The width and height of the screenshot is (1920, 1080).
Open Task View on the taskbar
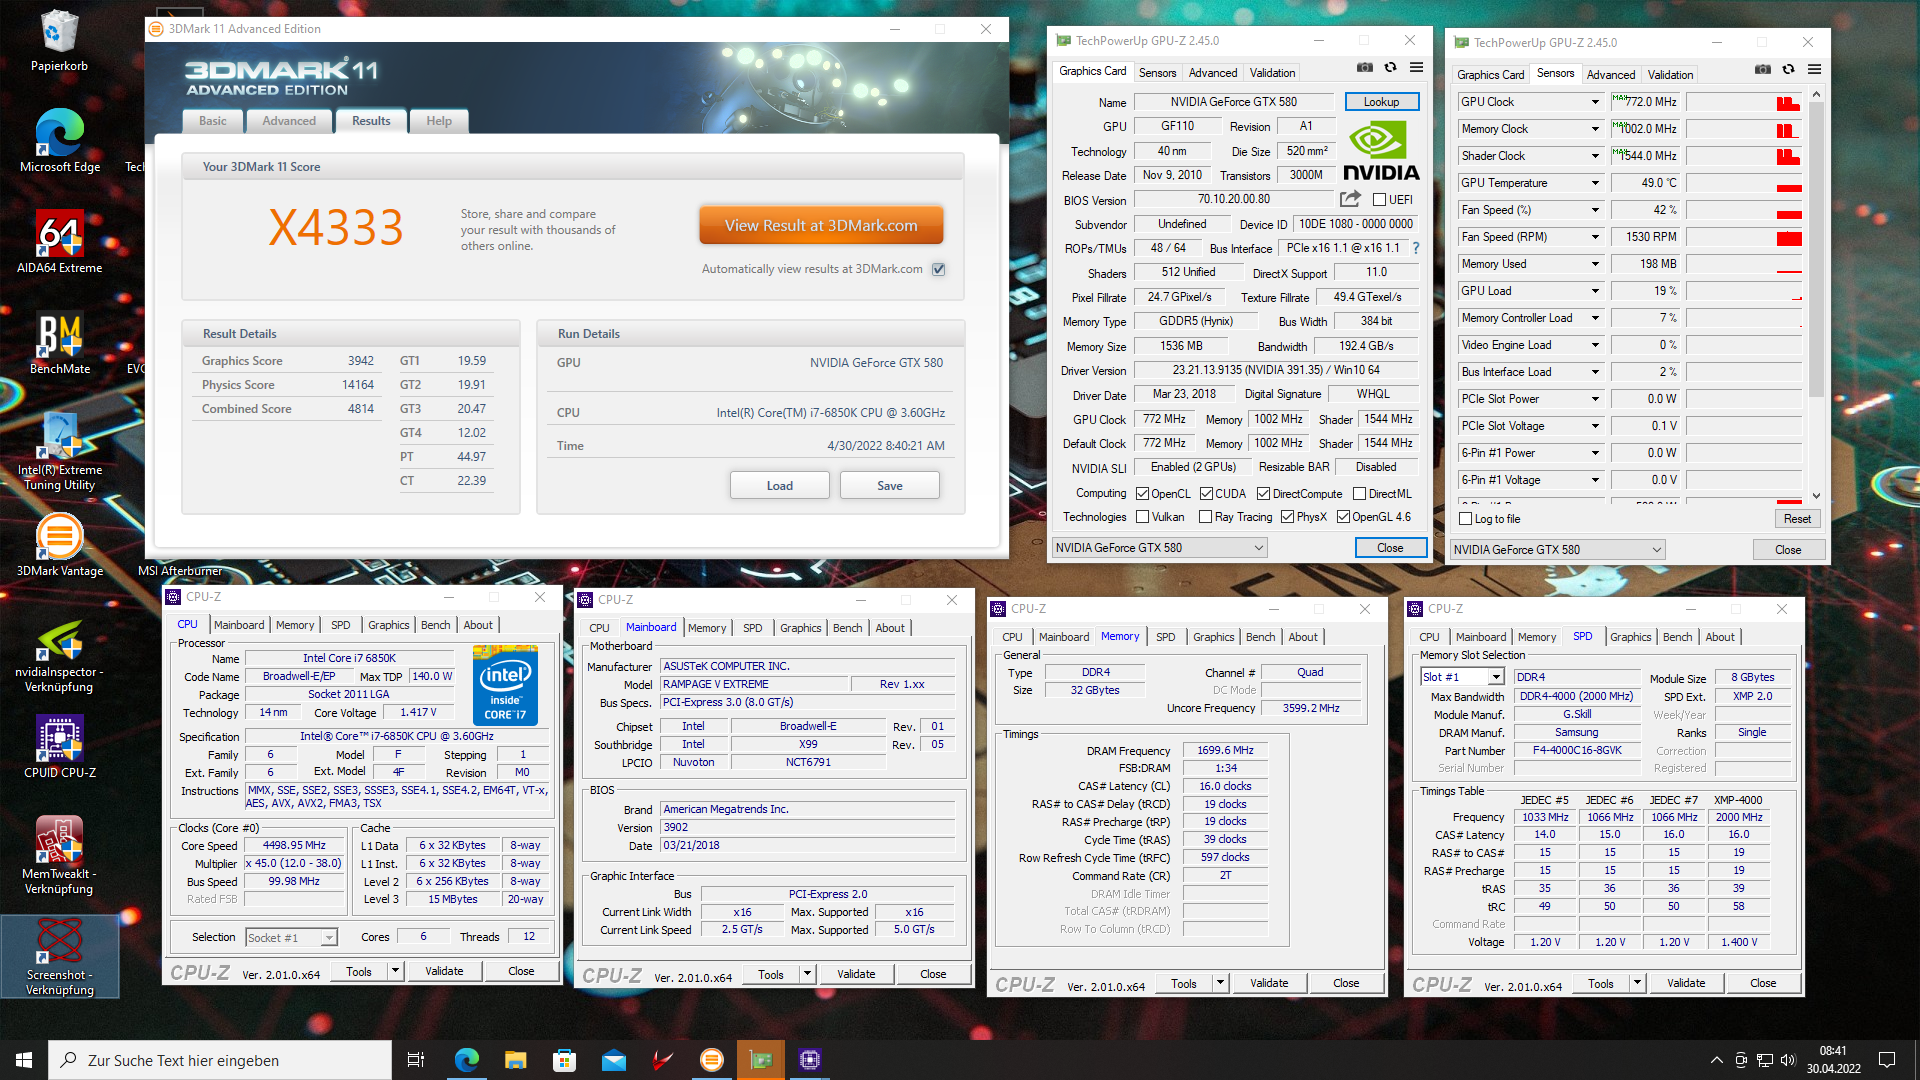tap(416, 1060)
